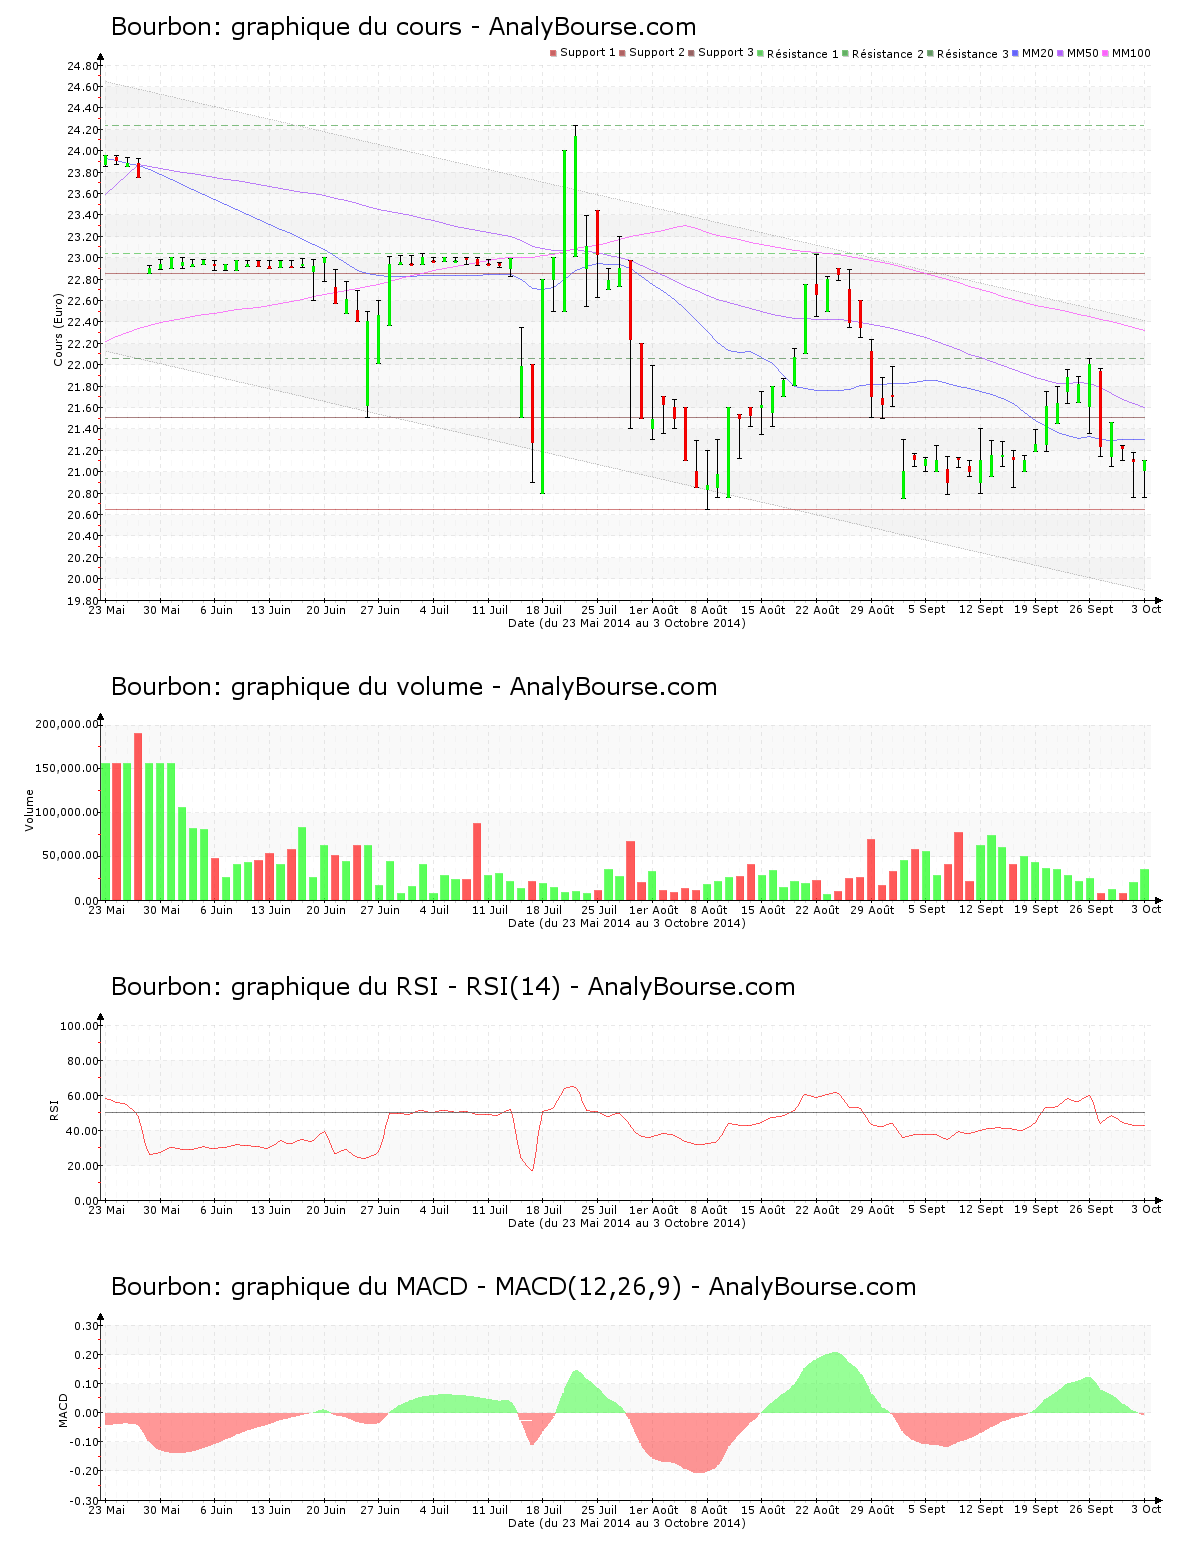Screen dimensions: 1200x1550
Task: Click the 'RSI' y-axis label
Action: point(54,1109)
